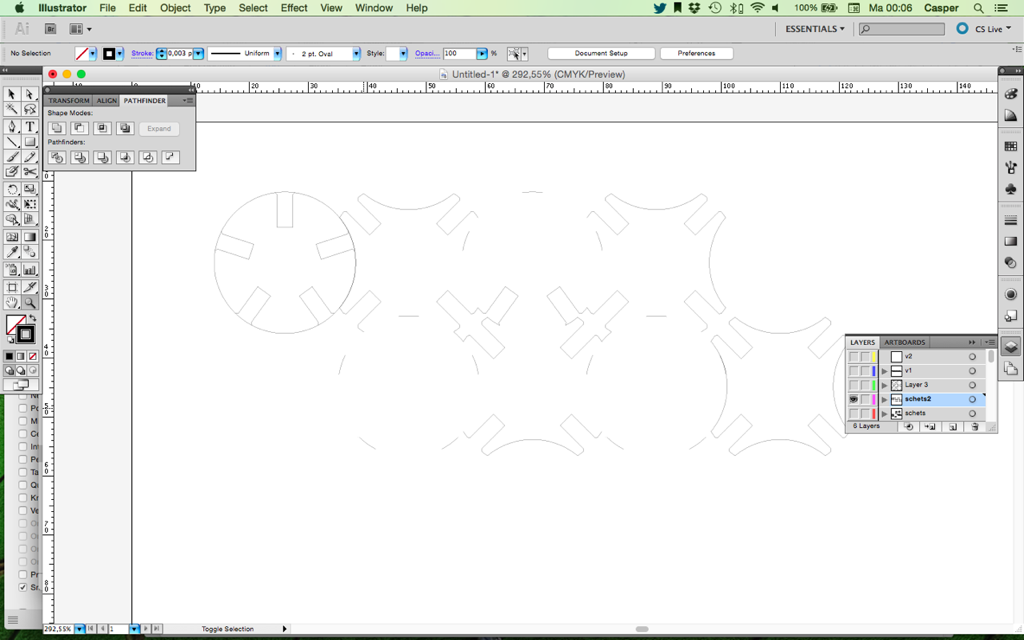
Task: Show Layer 3 visibility box
Action: (854, 385)
